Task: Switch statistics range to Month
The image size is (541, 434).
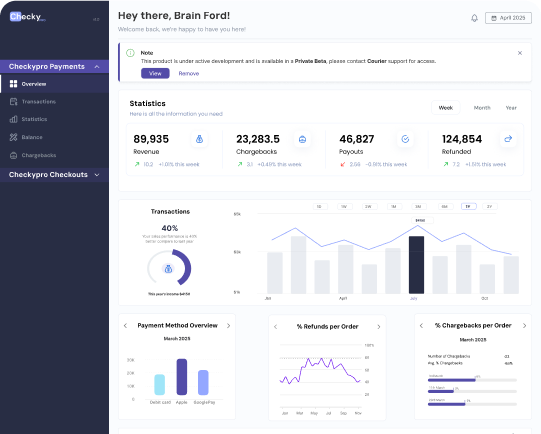Action: point(482,108)
